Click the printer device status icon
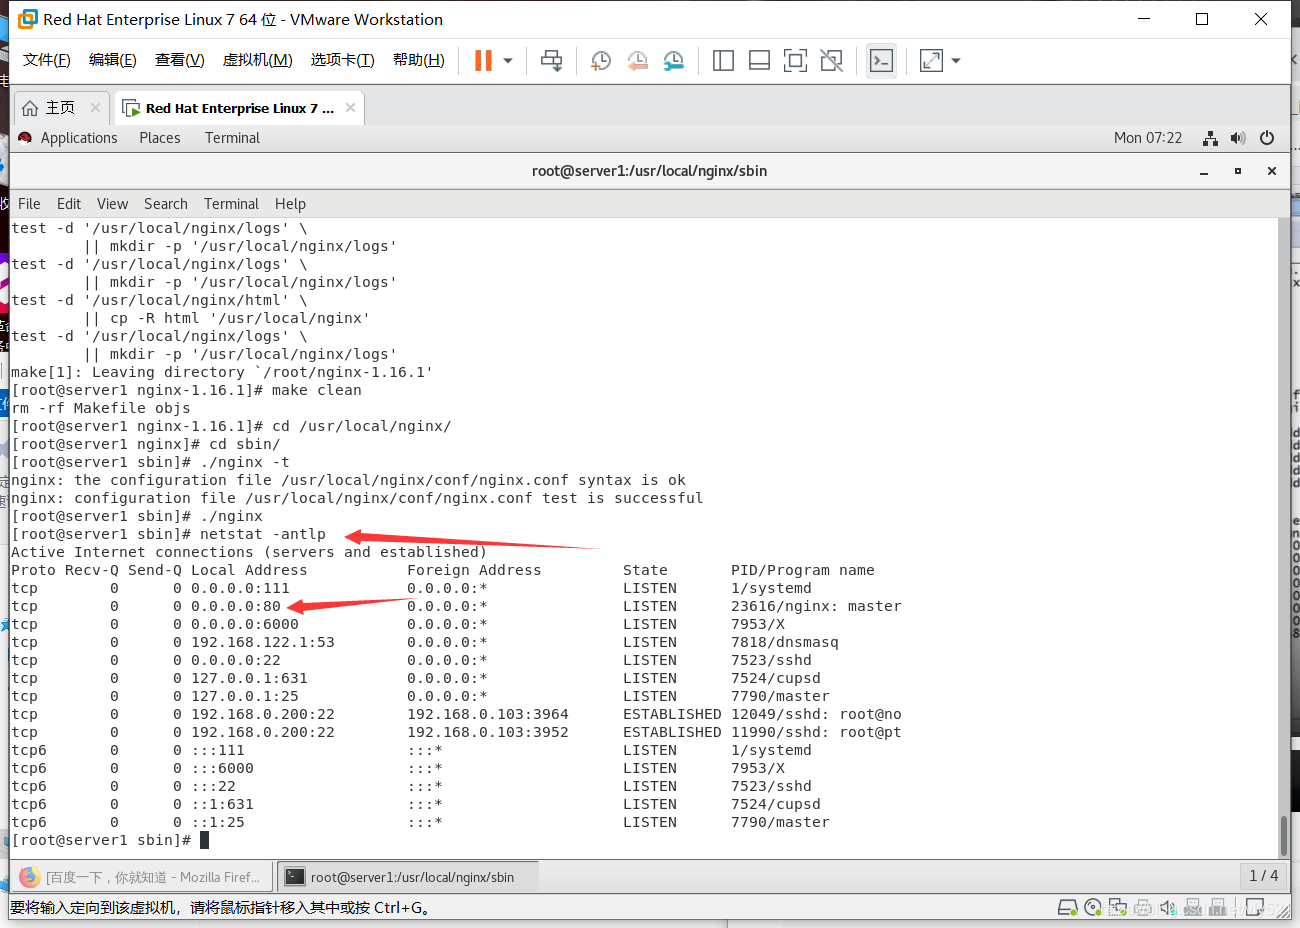Screen dimensions: 1300x928 pos(1143,908)
